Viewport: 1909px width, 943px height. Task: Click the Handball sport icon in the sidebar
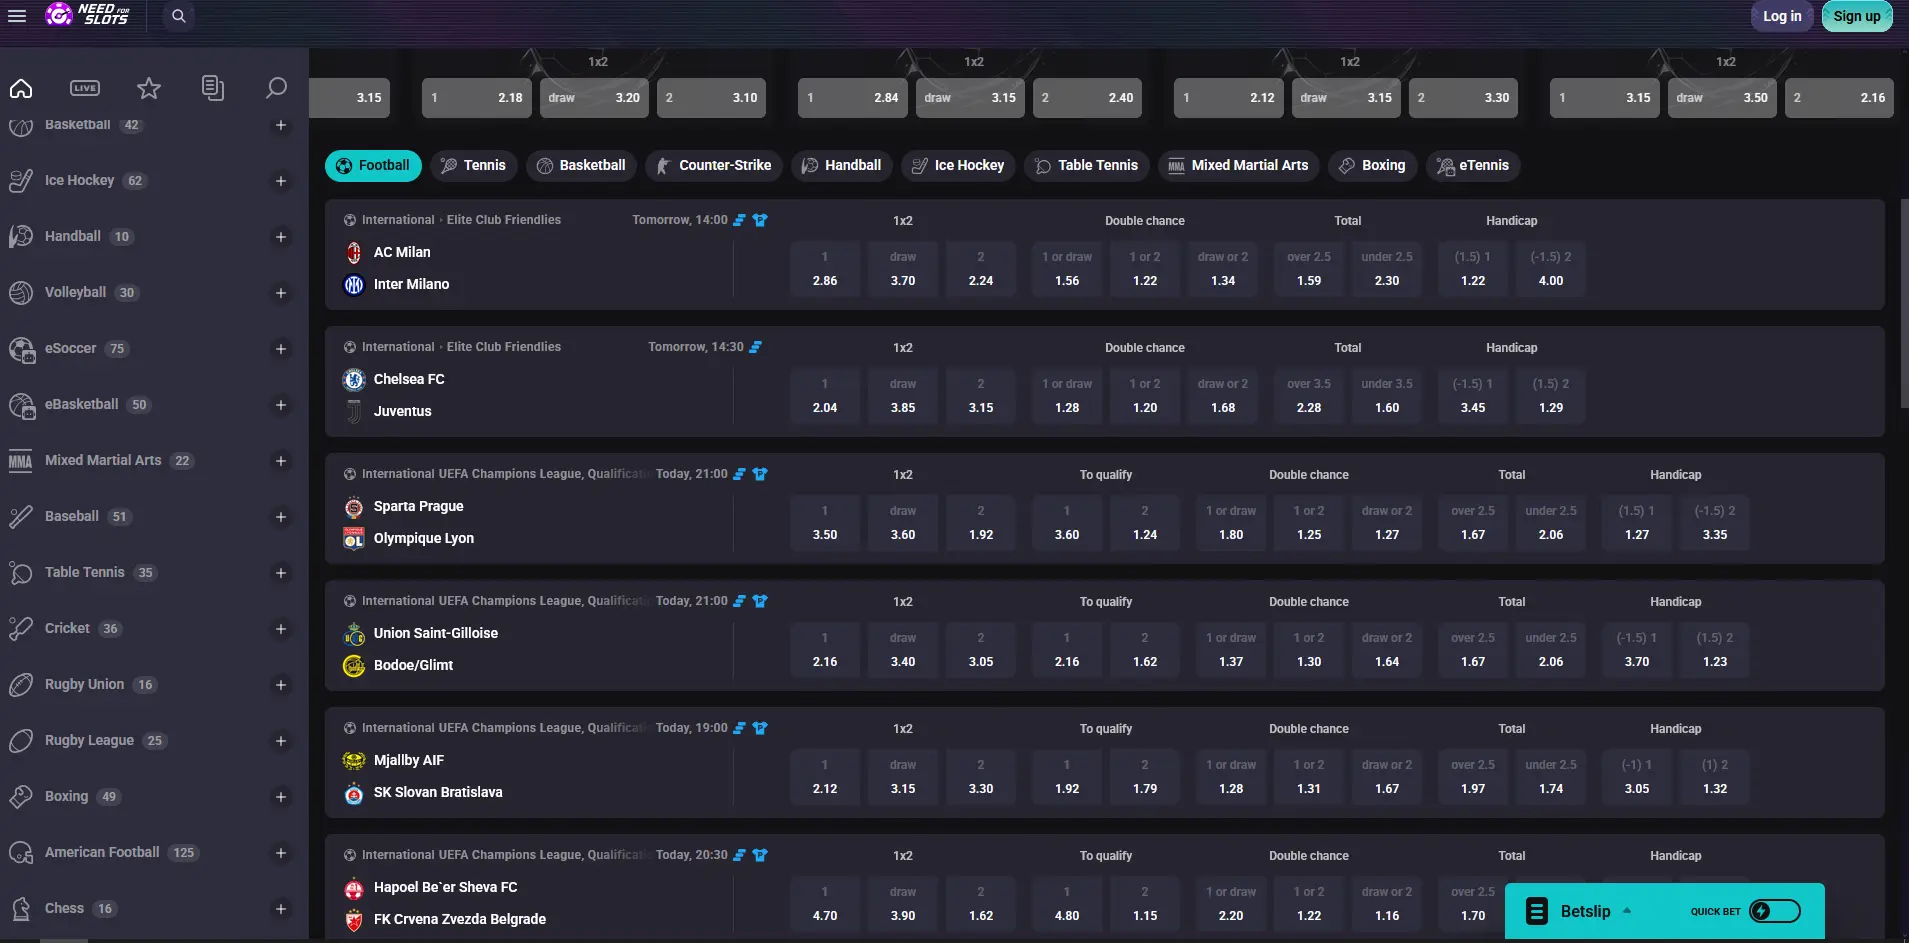(x=21, y=237)
